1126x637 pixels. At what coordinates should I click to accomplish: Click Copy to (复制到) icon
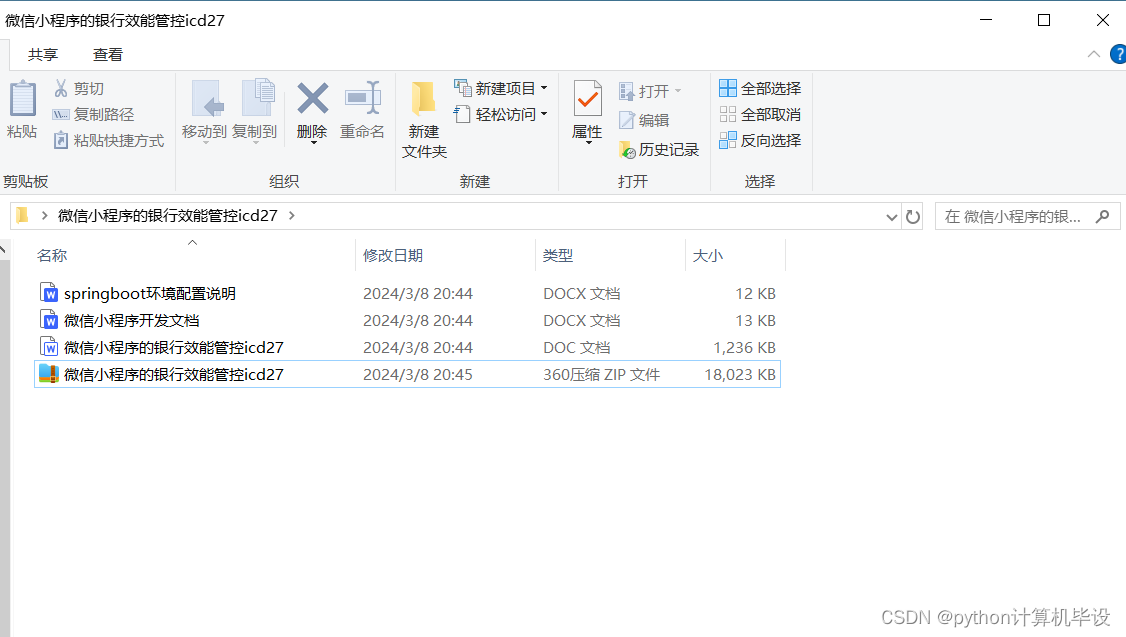258,98
